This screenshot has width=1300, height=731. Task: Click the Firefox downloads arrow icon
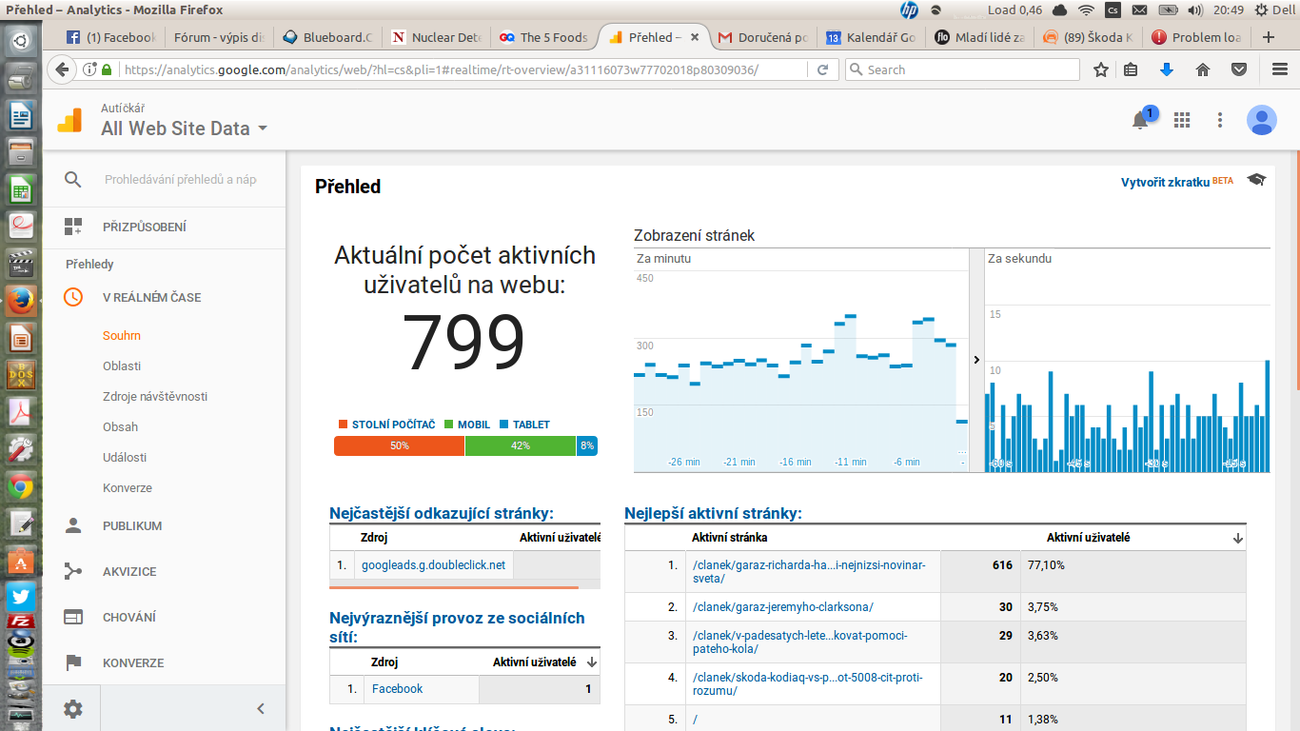[x=1166, y=70]
